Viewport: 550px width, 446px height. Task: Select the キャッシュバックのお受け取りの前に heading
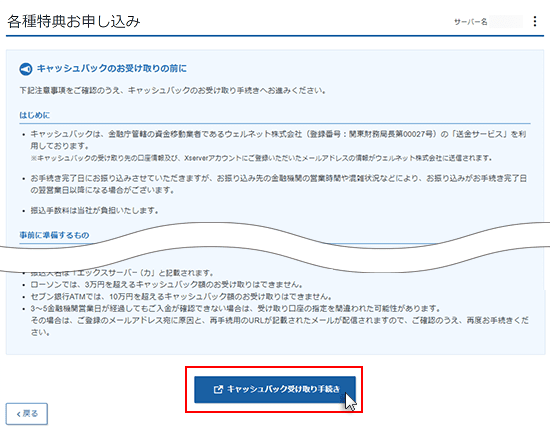coord(112,68)
